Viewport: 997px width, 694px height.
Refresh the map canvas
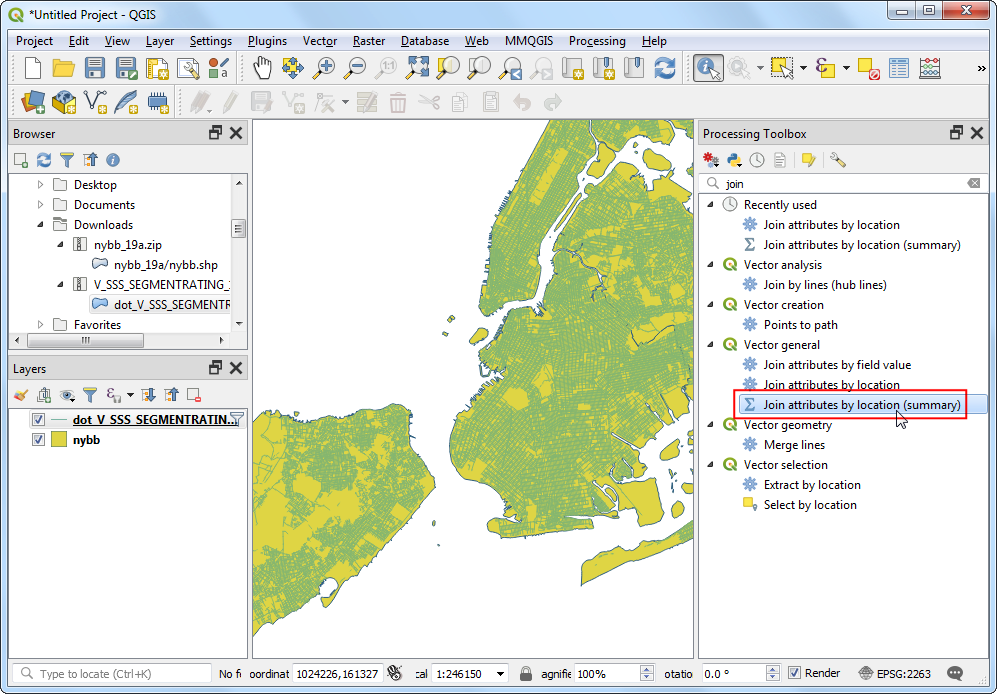[665, 68]
